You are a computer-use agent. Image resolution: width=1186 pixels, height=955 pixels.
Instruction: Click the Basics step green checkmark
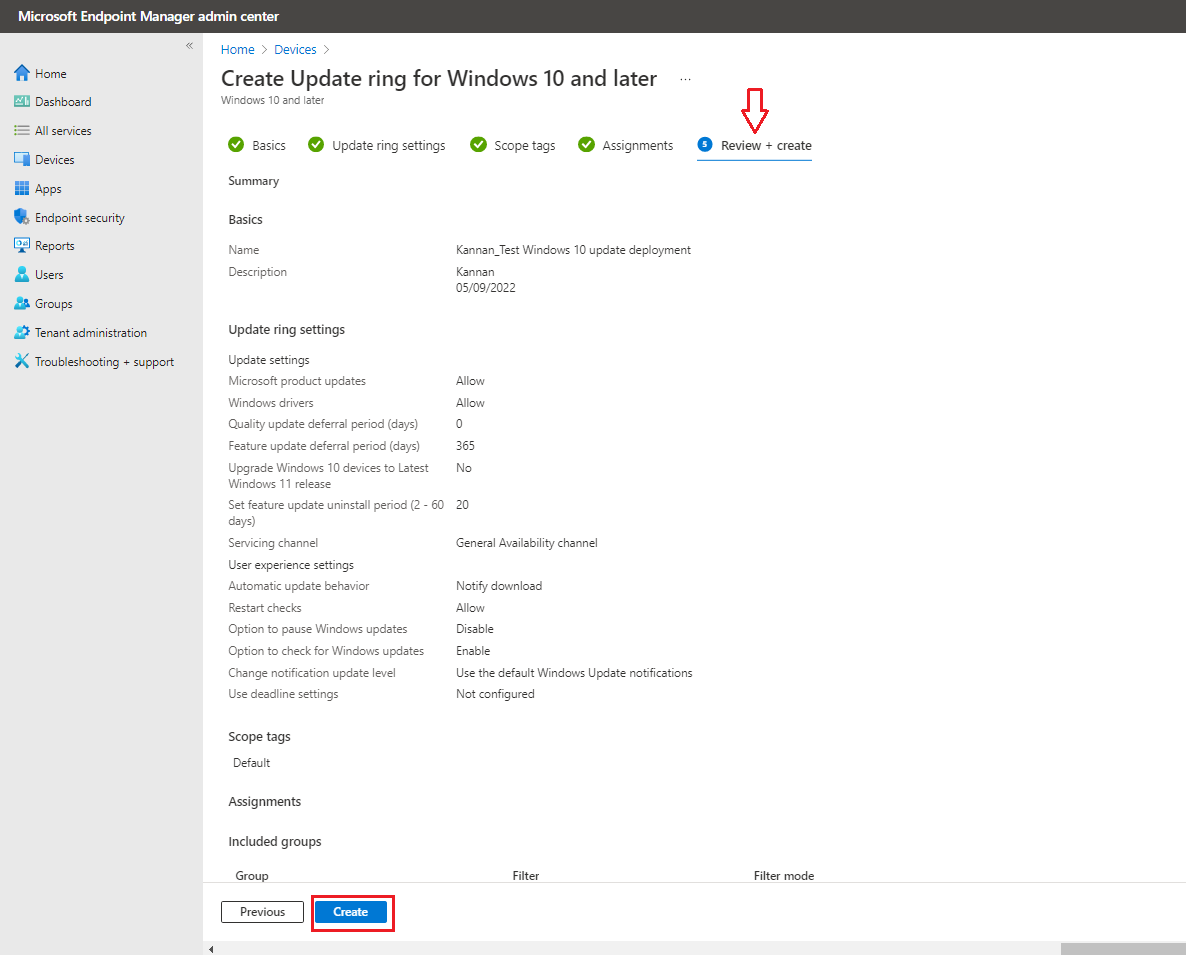(236, 144)
